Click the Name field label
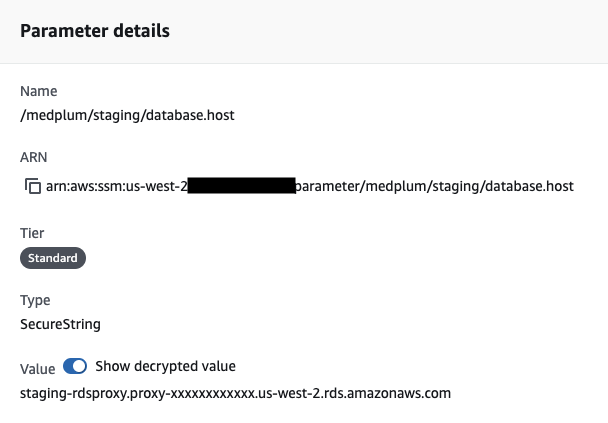The width and height of the screenshot is (608, 423). point(39,92)
